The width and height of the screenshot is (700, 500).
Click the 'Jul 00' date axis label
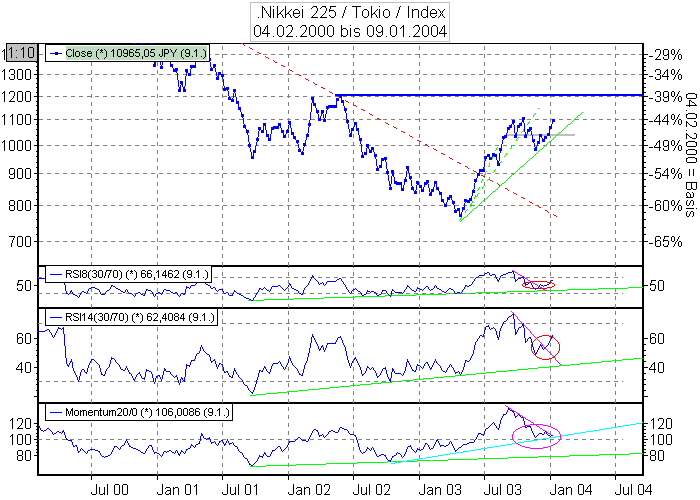[x=109, y=490]
